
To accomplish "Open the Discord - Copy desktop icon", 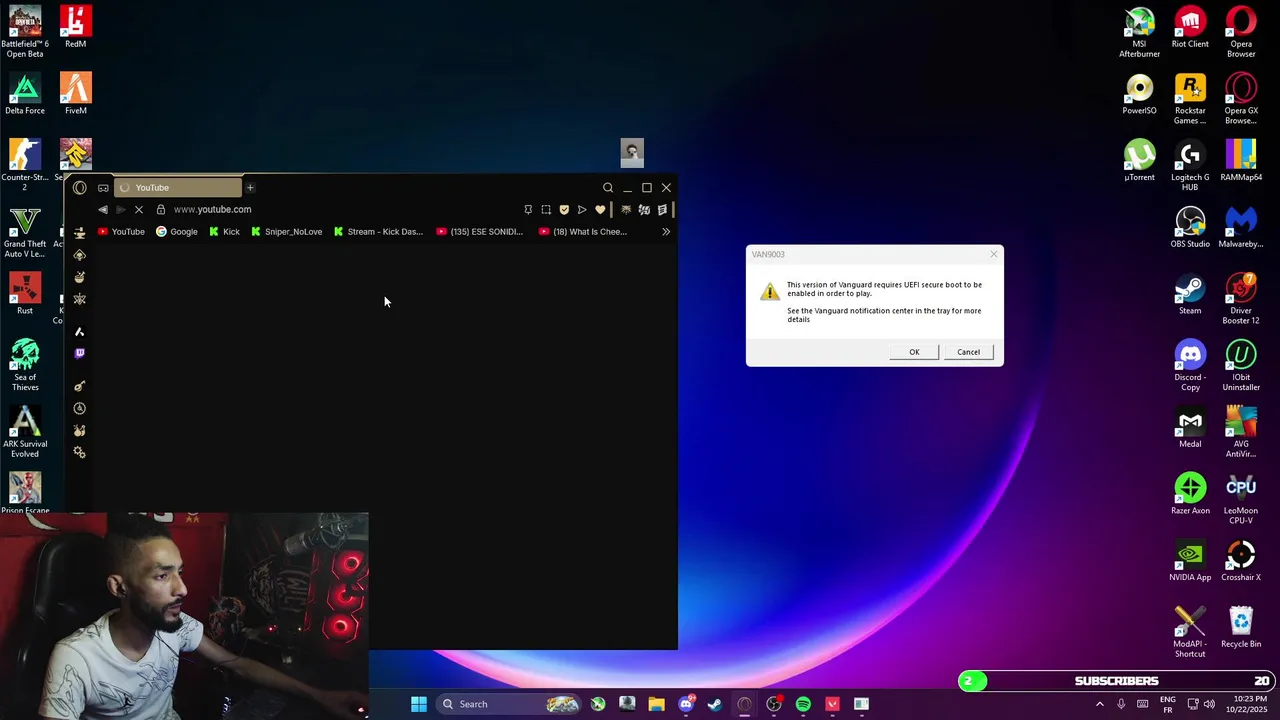I will pyautogui.click(x=1190, y=366).
